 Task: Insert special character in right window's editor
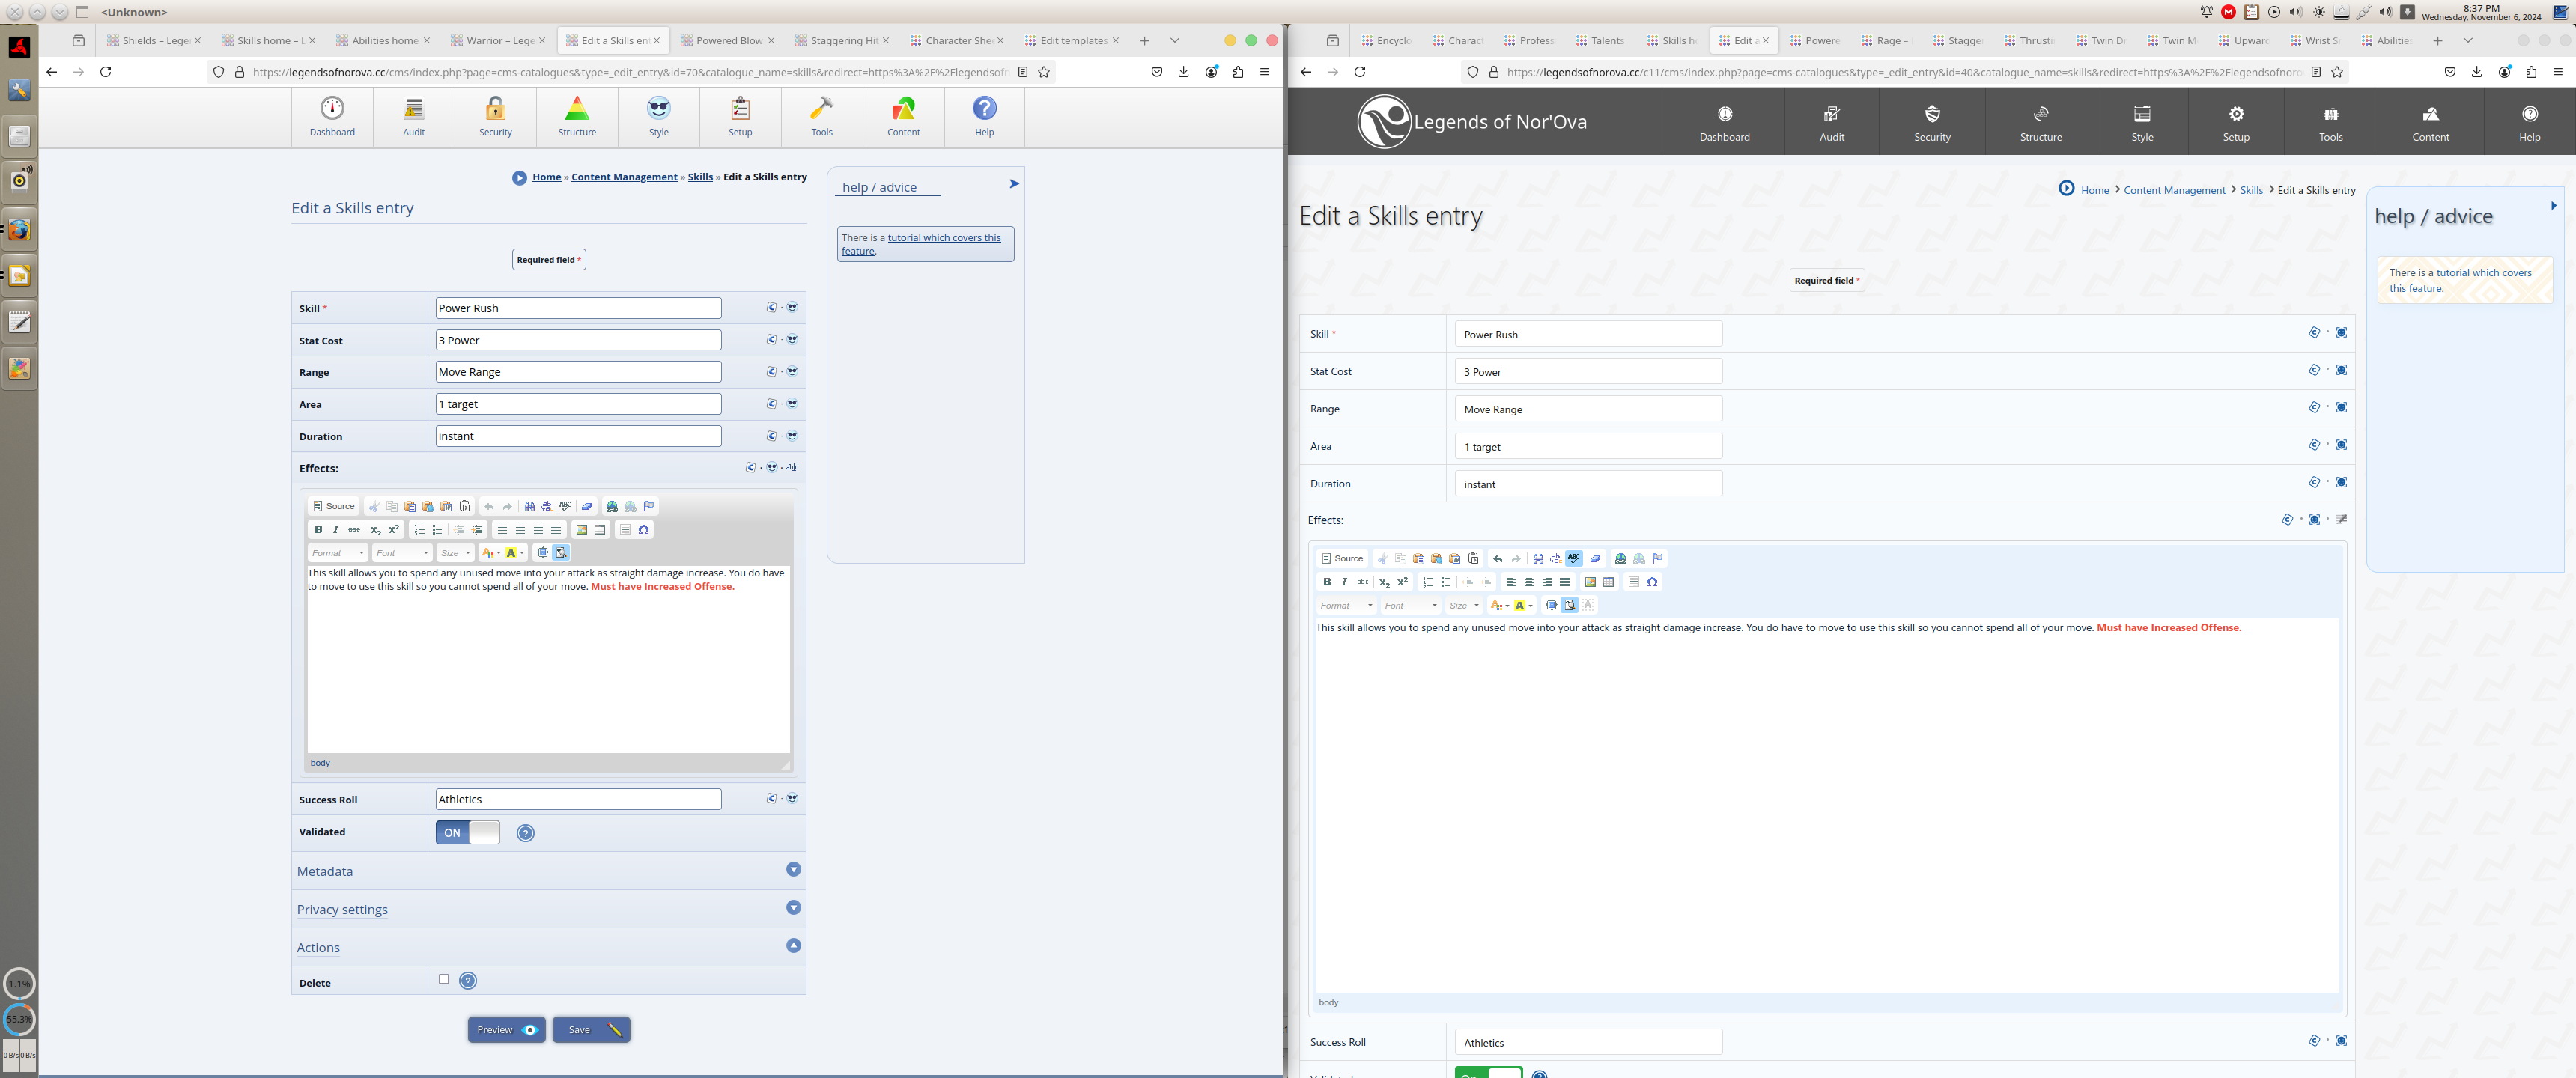pos(1652,582)
